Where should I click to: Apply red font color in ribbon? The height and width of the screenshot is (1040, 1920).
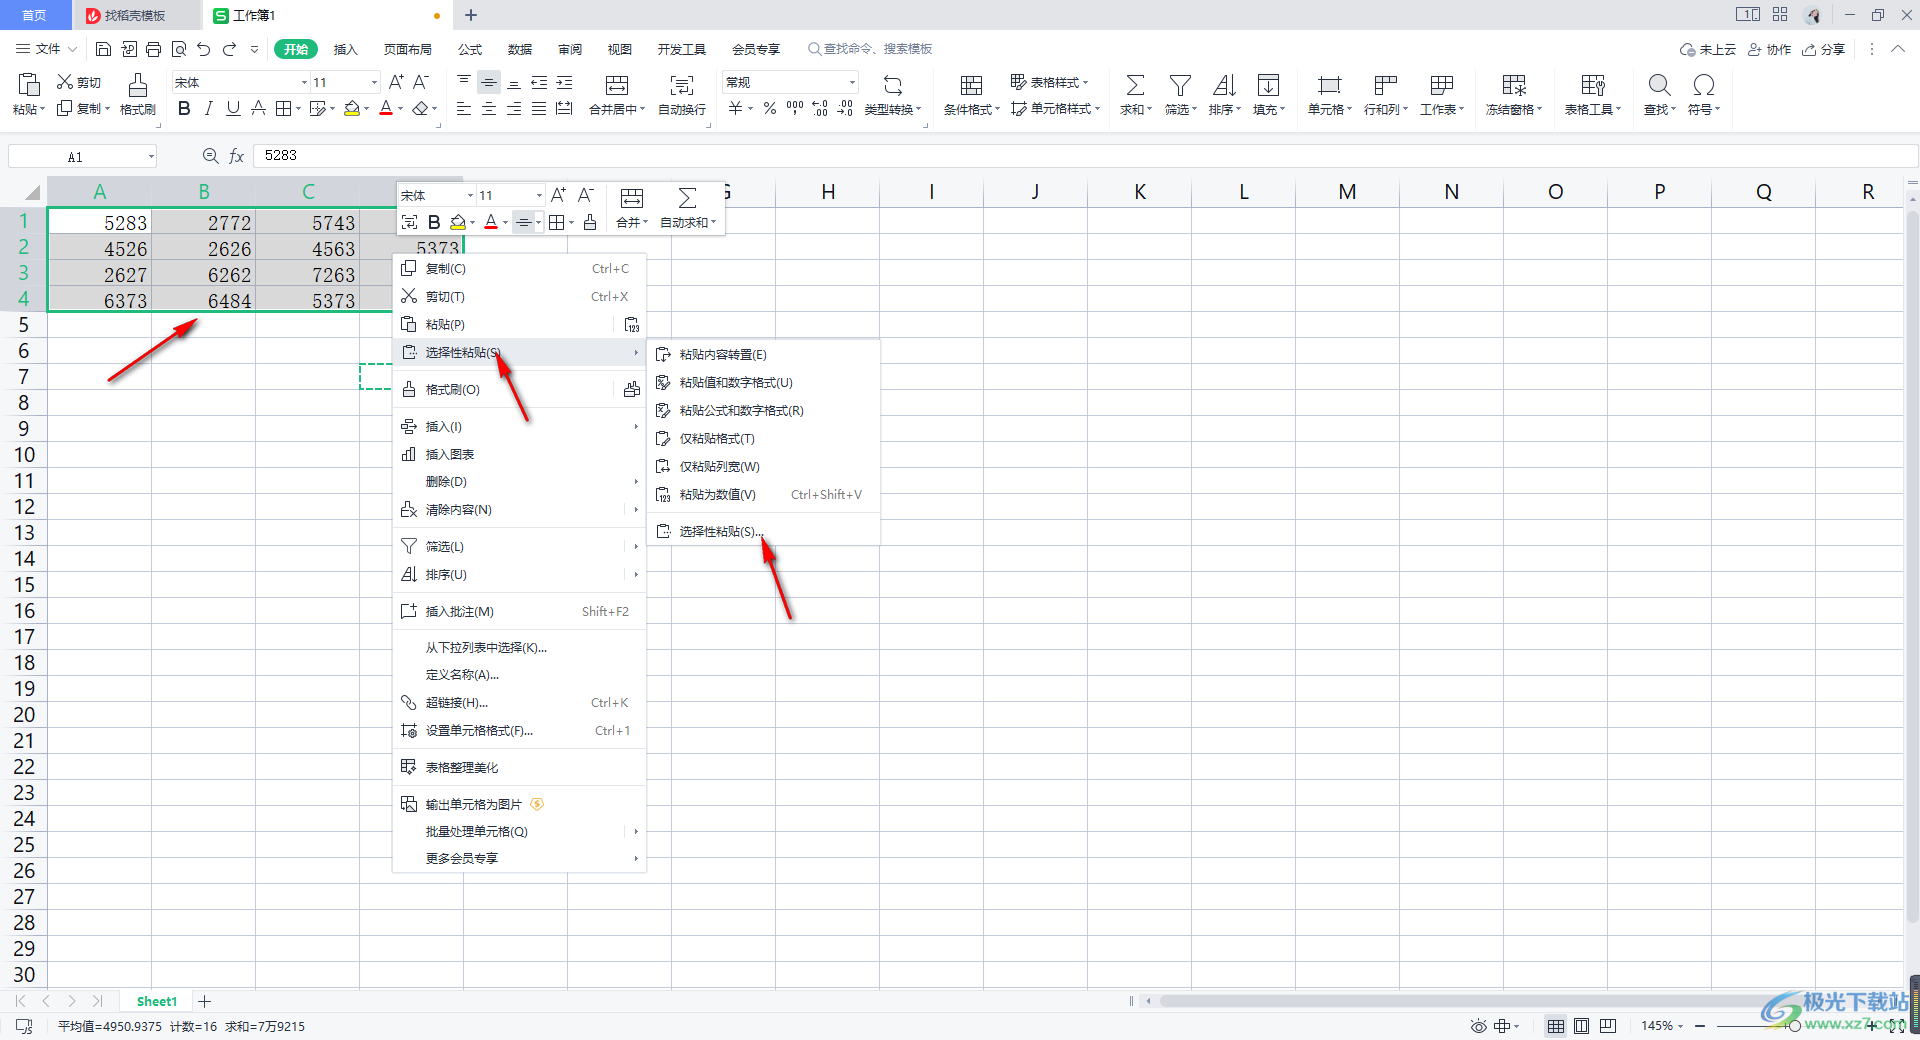386,109
